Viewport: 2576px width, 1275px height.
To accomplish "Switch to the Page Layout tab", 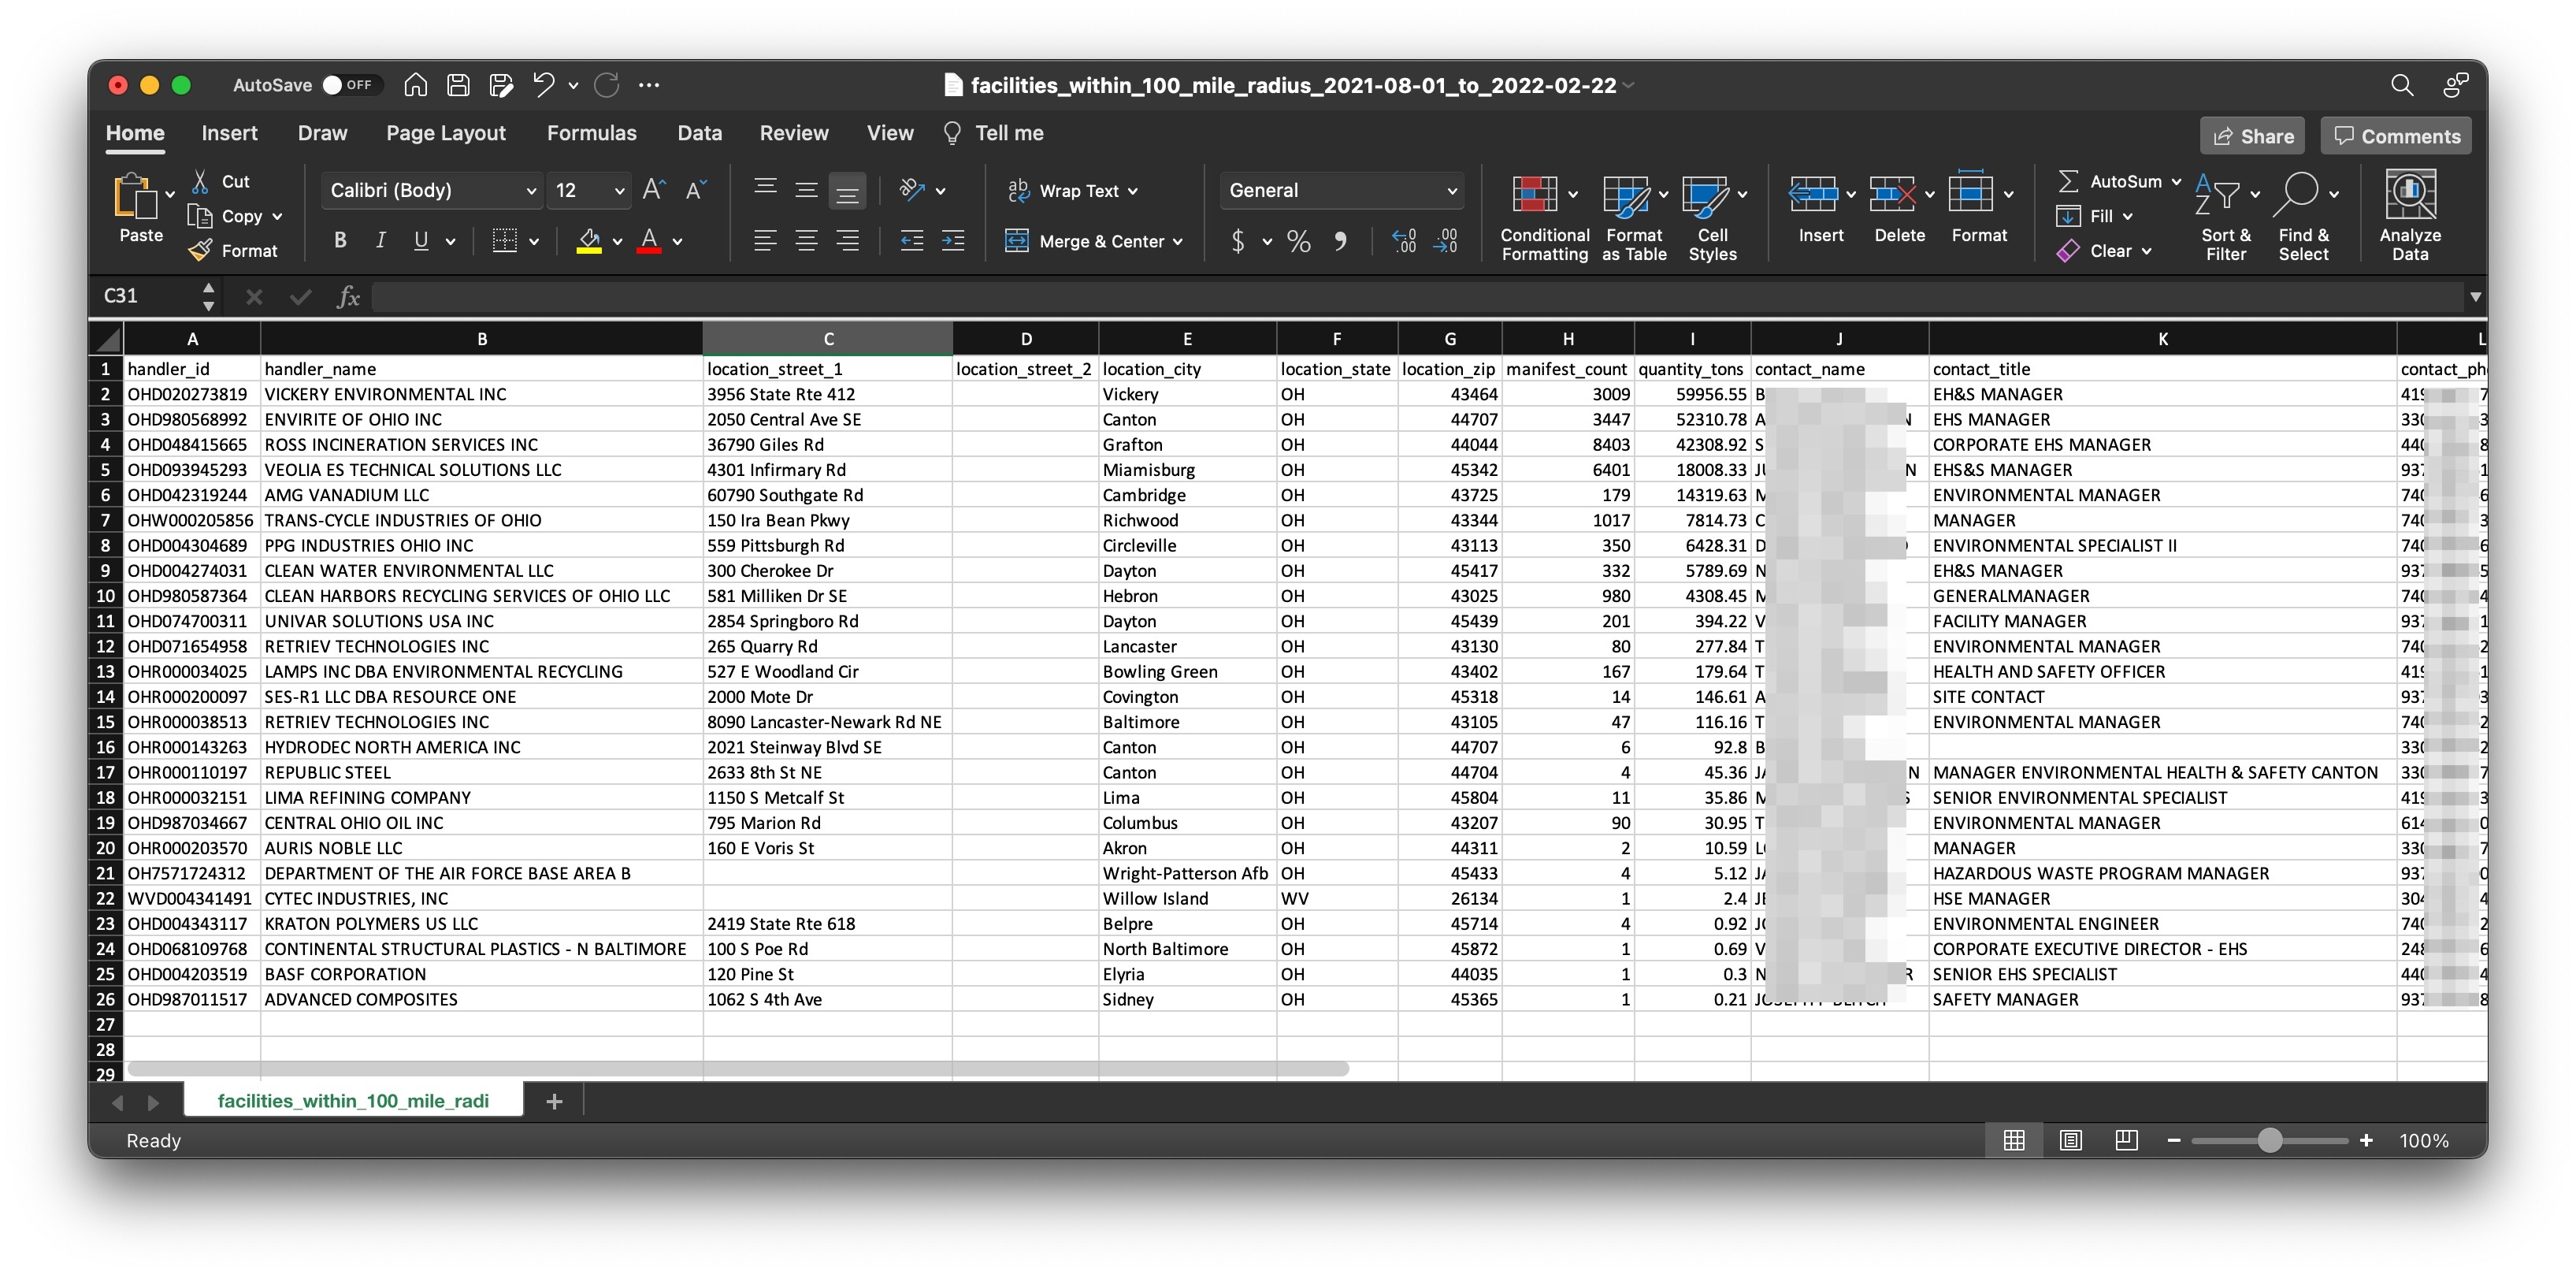I will pyautogui.click(x=446, y=133).
